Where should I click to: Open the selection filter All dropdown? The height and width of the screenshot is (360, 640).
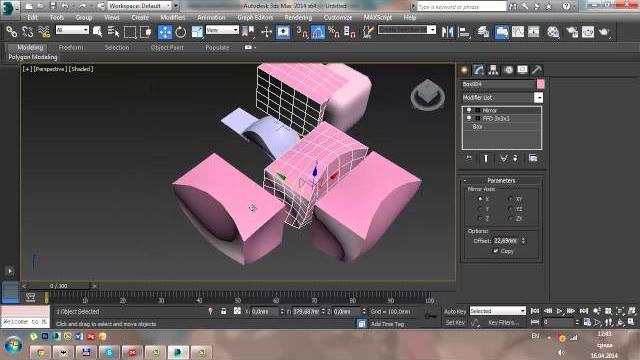point(72,30)
